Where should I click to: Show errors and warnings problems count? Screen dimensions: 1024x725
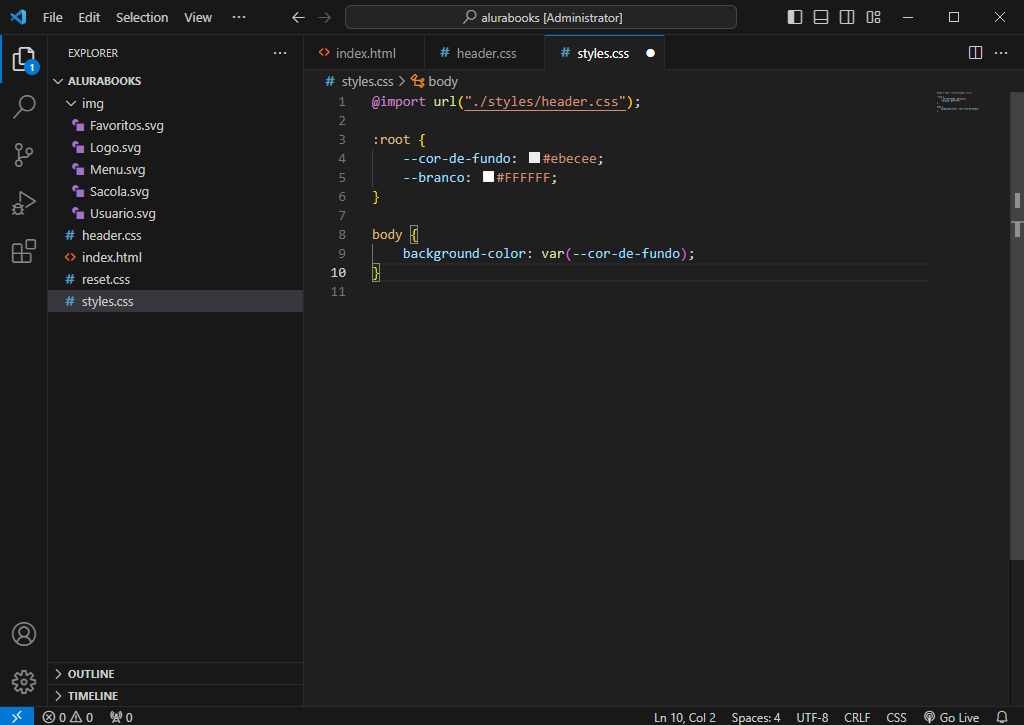pos(68,717)
